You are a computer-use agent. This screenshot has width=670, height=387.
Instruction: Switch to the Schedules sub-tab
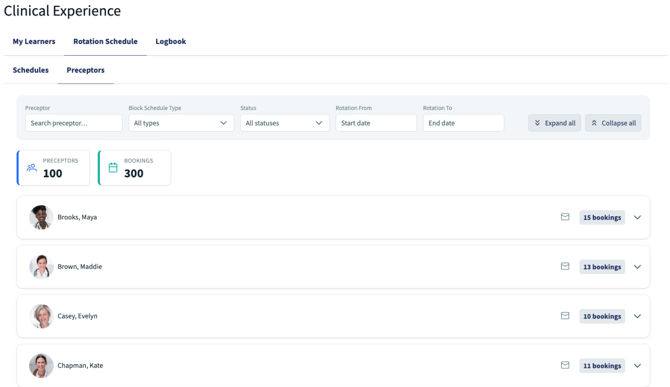pos(31,70)
